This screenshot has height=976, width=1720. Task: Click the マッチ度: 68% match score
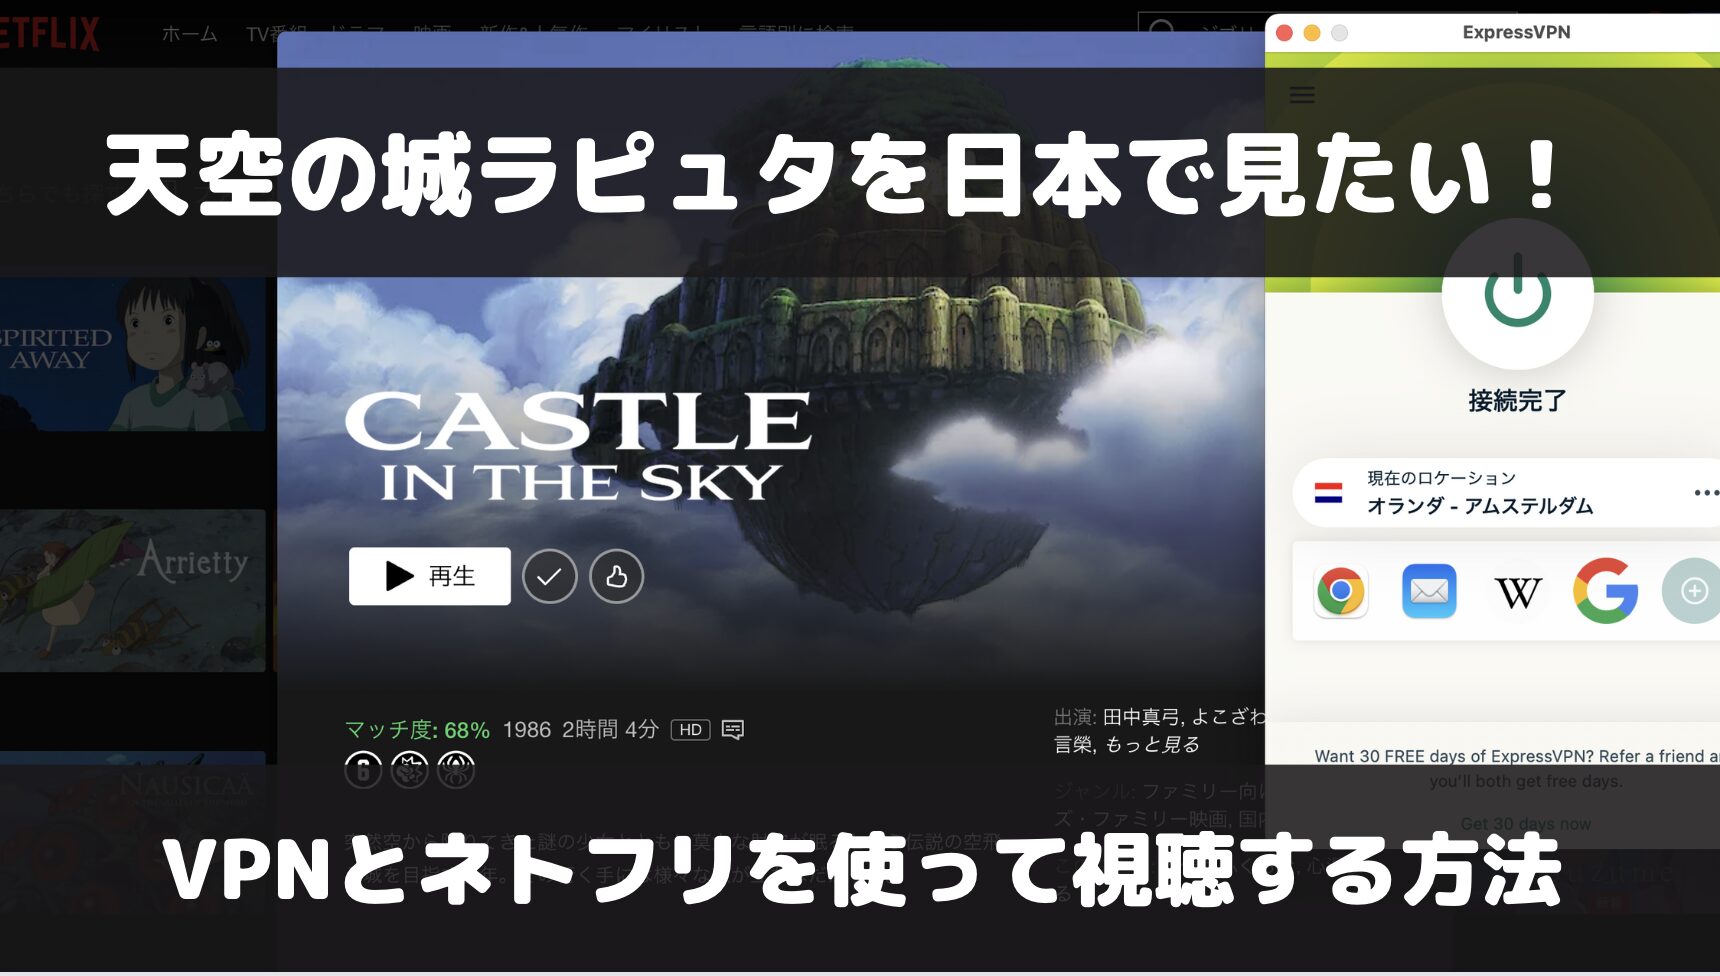coord(417,730)
